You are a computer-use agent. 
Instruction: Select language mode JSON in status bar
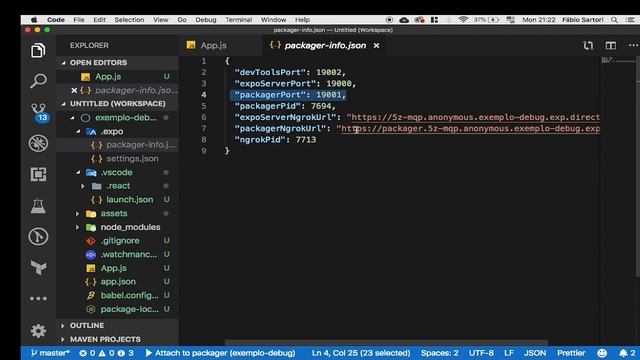(535, 353)
